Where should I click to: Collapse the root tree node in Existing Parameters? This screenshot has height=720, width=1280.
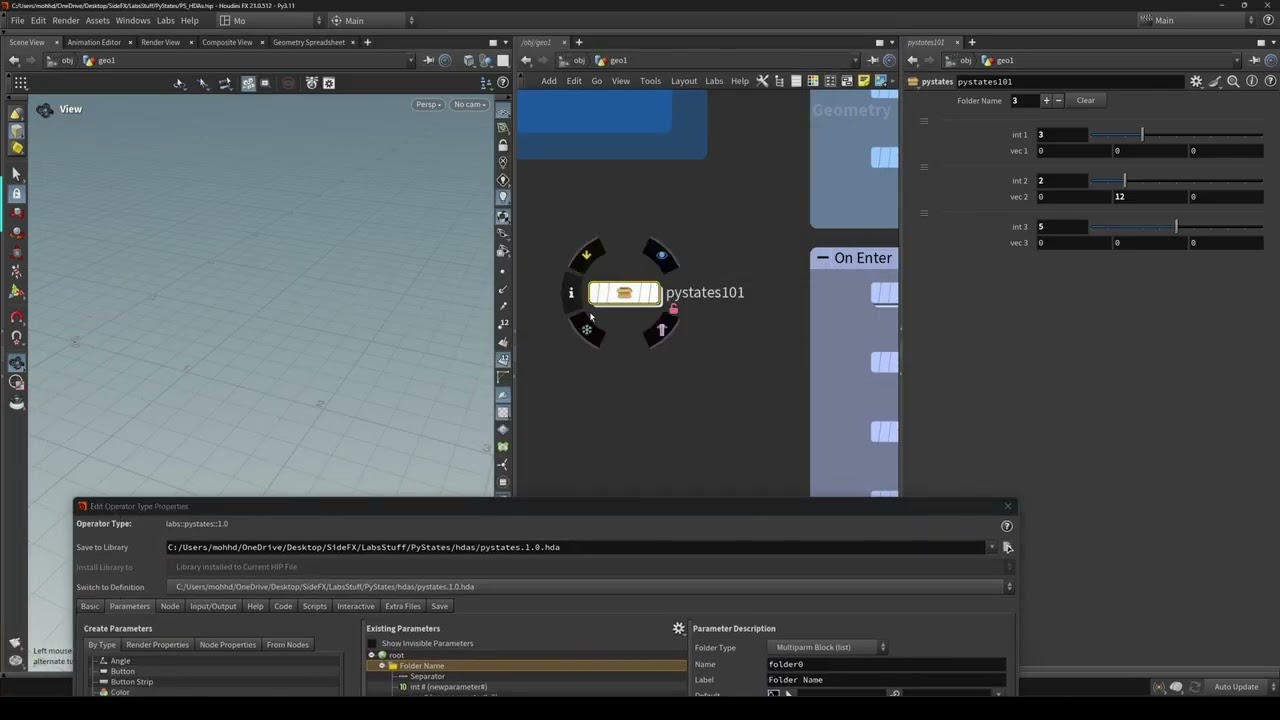372,655
